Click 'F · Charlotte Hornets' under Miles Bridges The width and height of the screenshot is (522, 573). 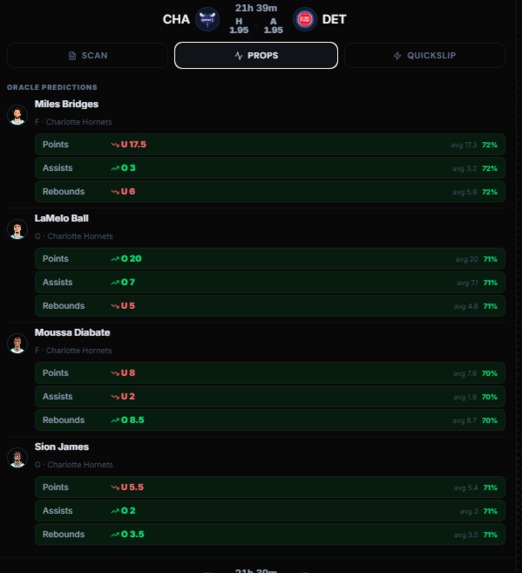(73, 122)
